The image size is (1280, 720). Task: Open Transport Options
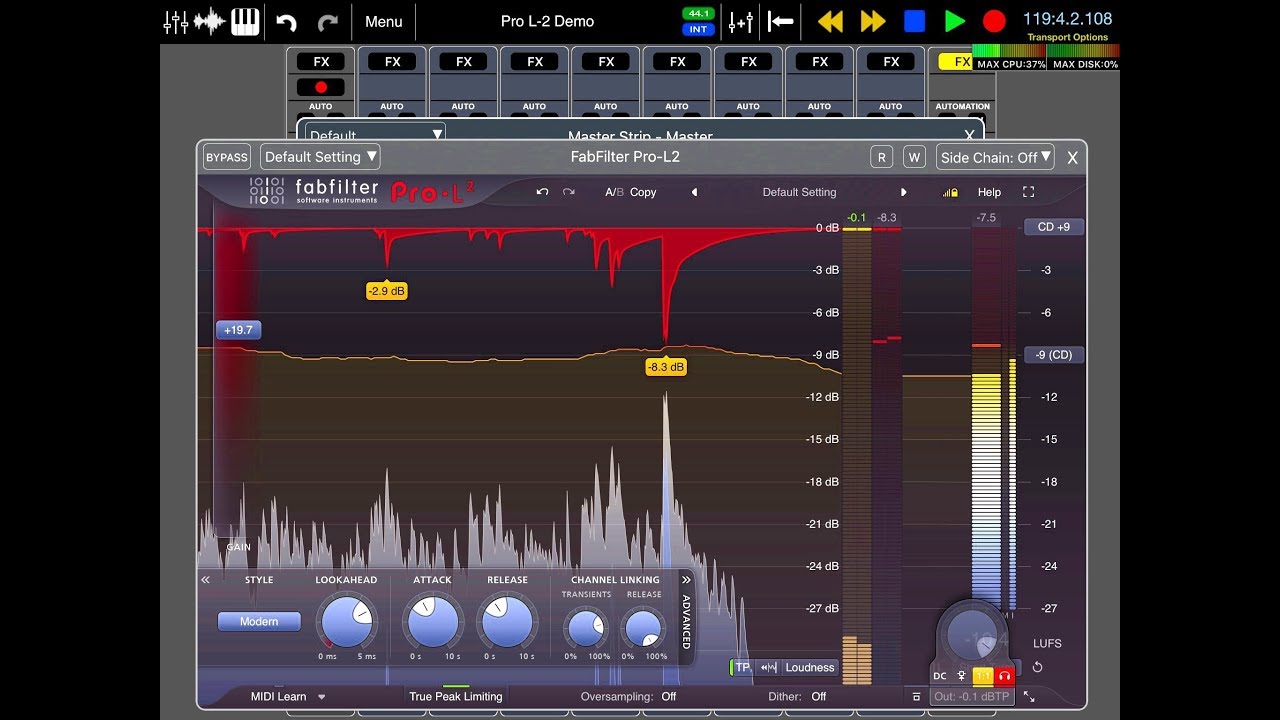tap(1067, 37)
